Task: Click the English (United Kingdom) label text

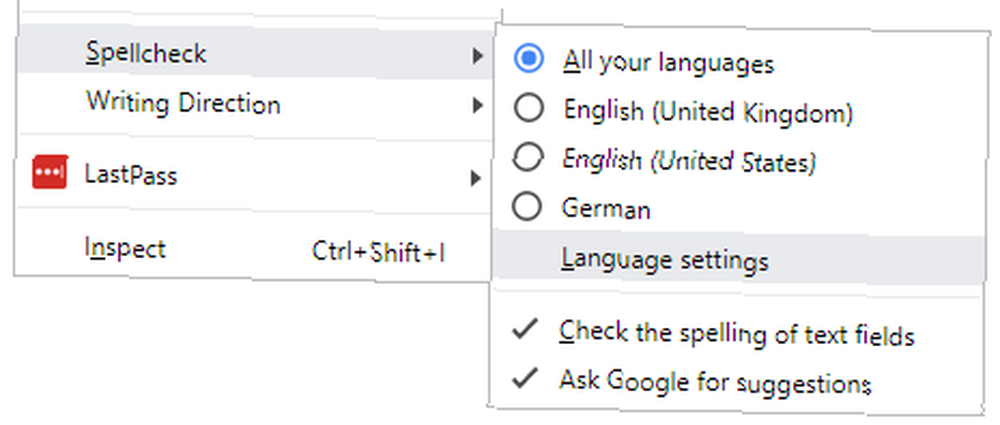Action: (x=708, y=113)
